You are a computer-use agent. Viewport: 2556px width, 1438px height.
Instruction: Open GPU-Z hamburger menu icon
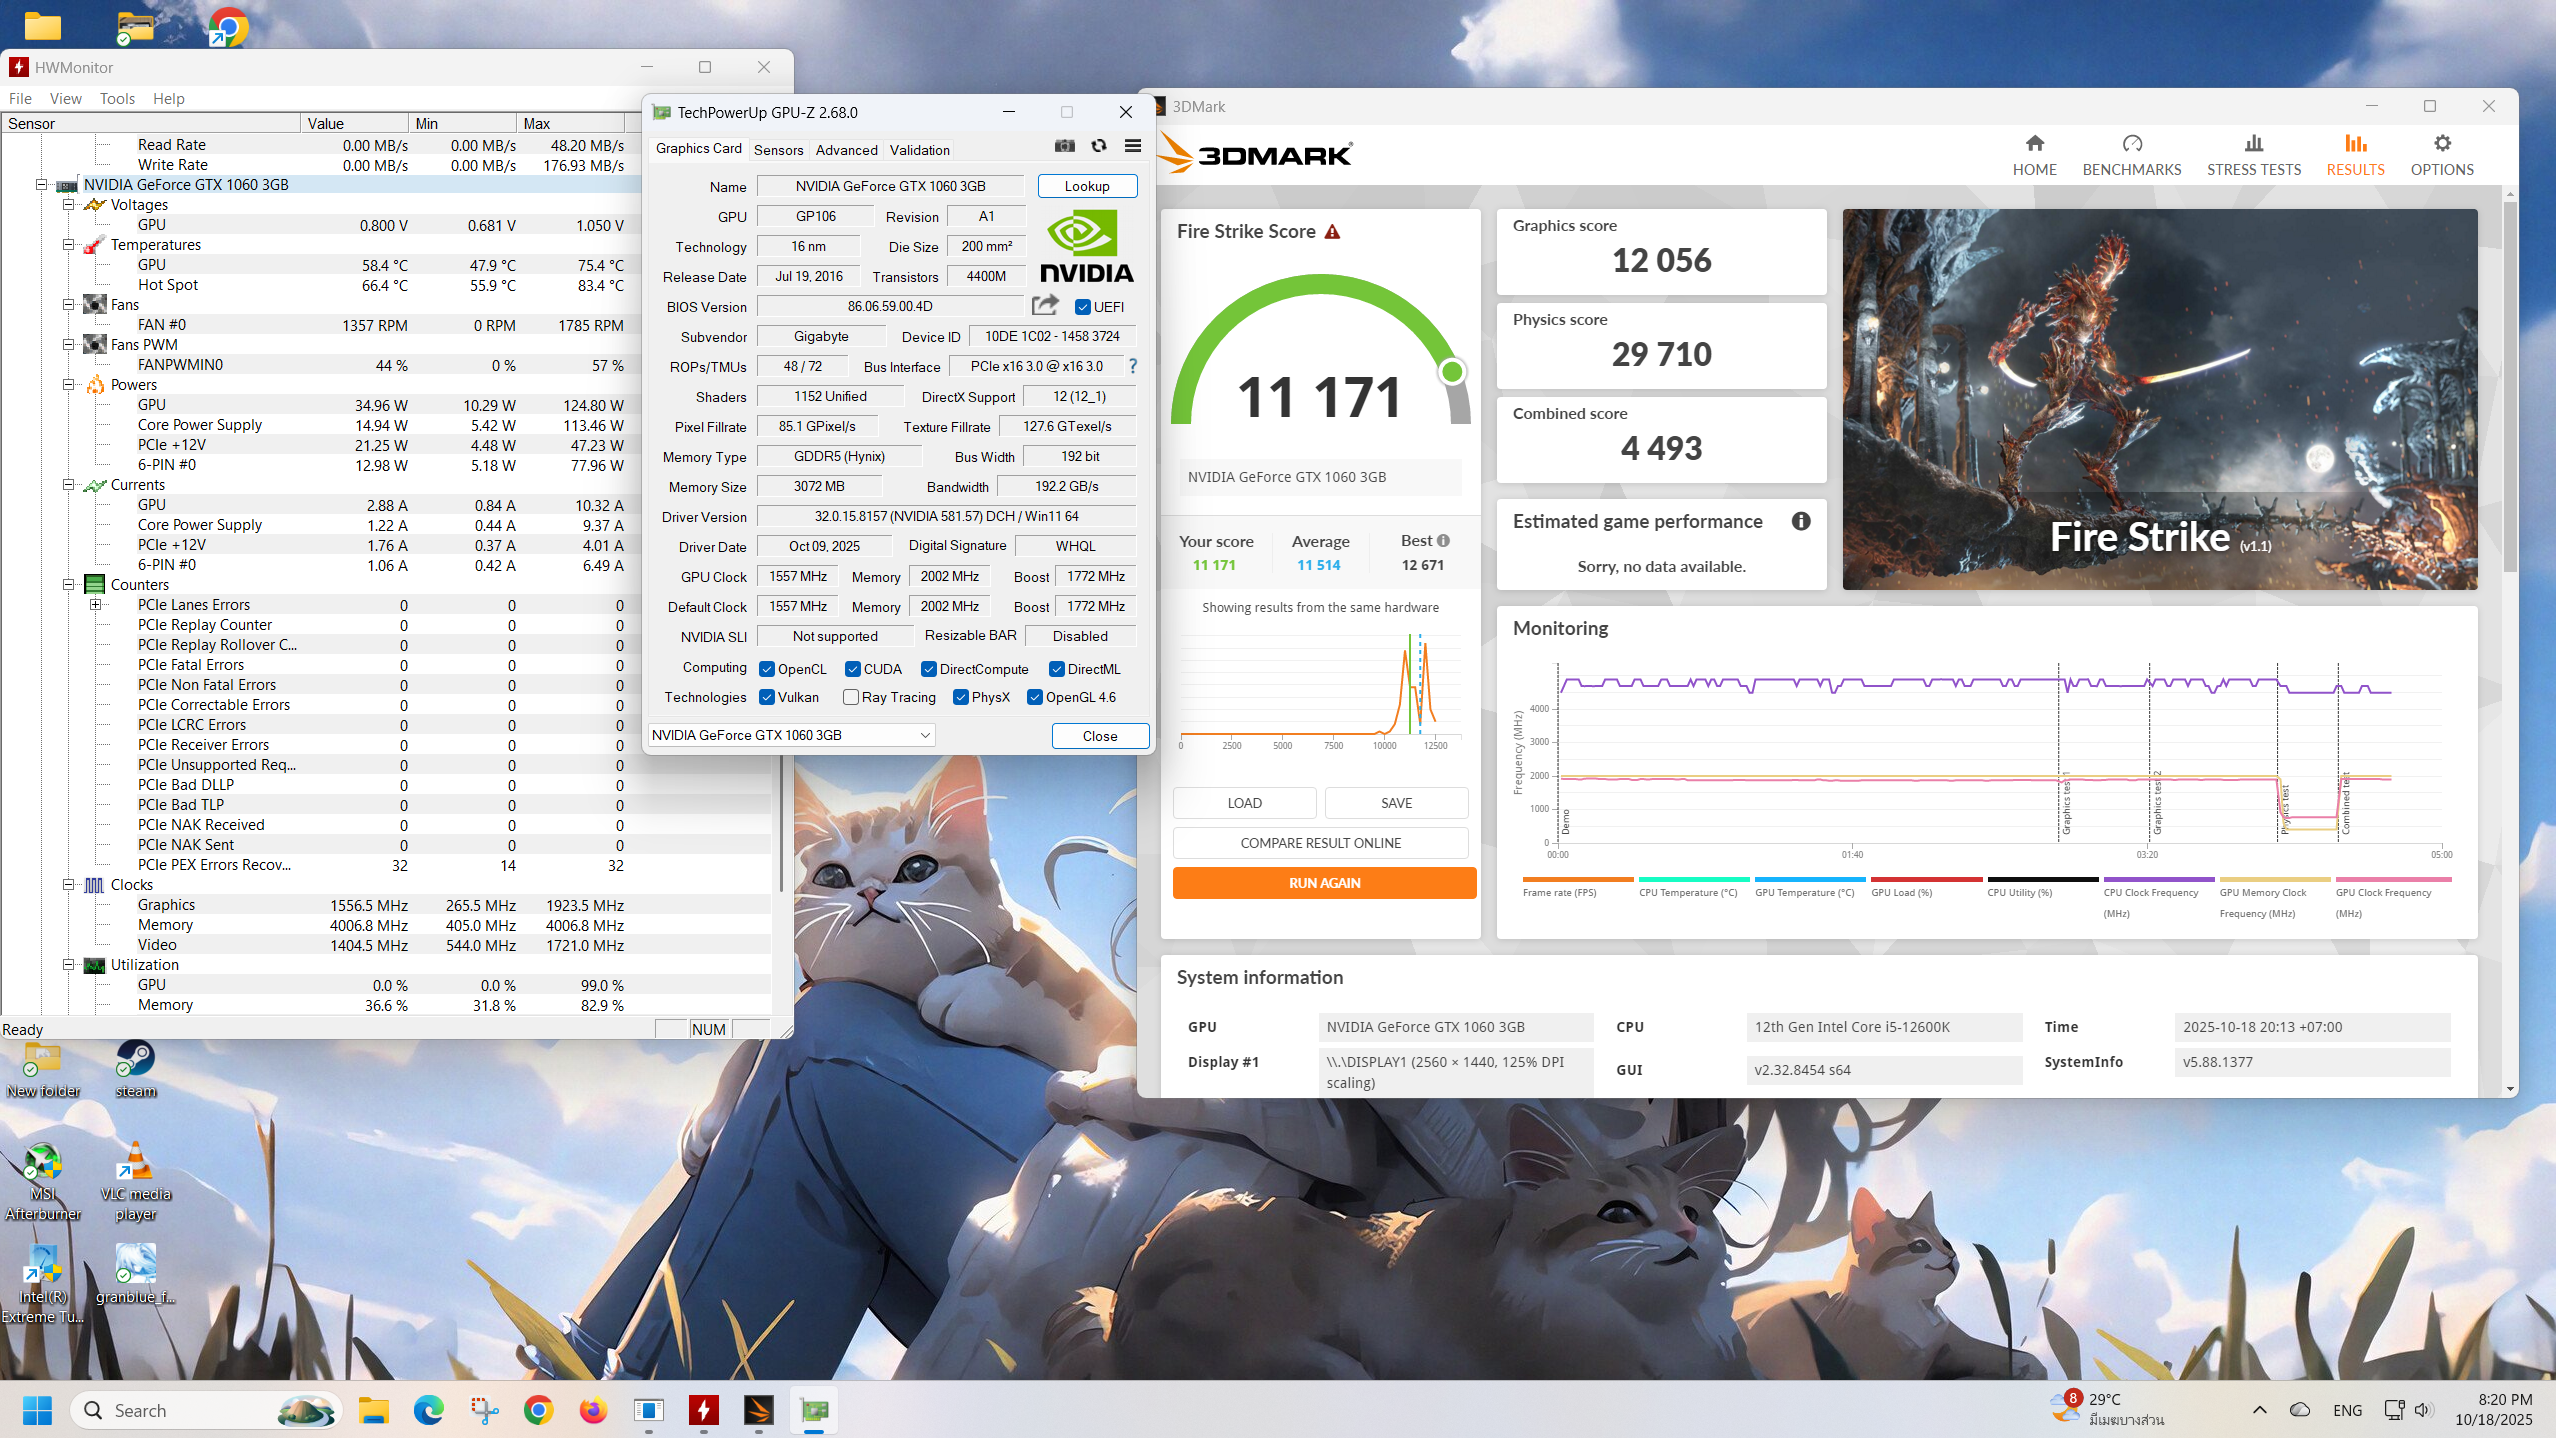(x=1132, y=147)
